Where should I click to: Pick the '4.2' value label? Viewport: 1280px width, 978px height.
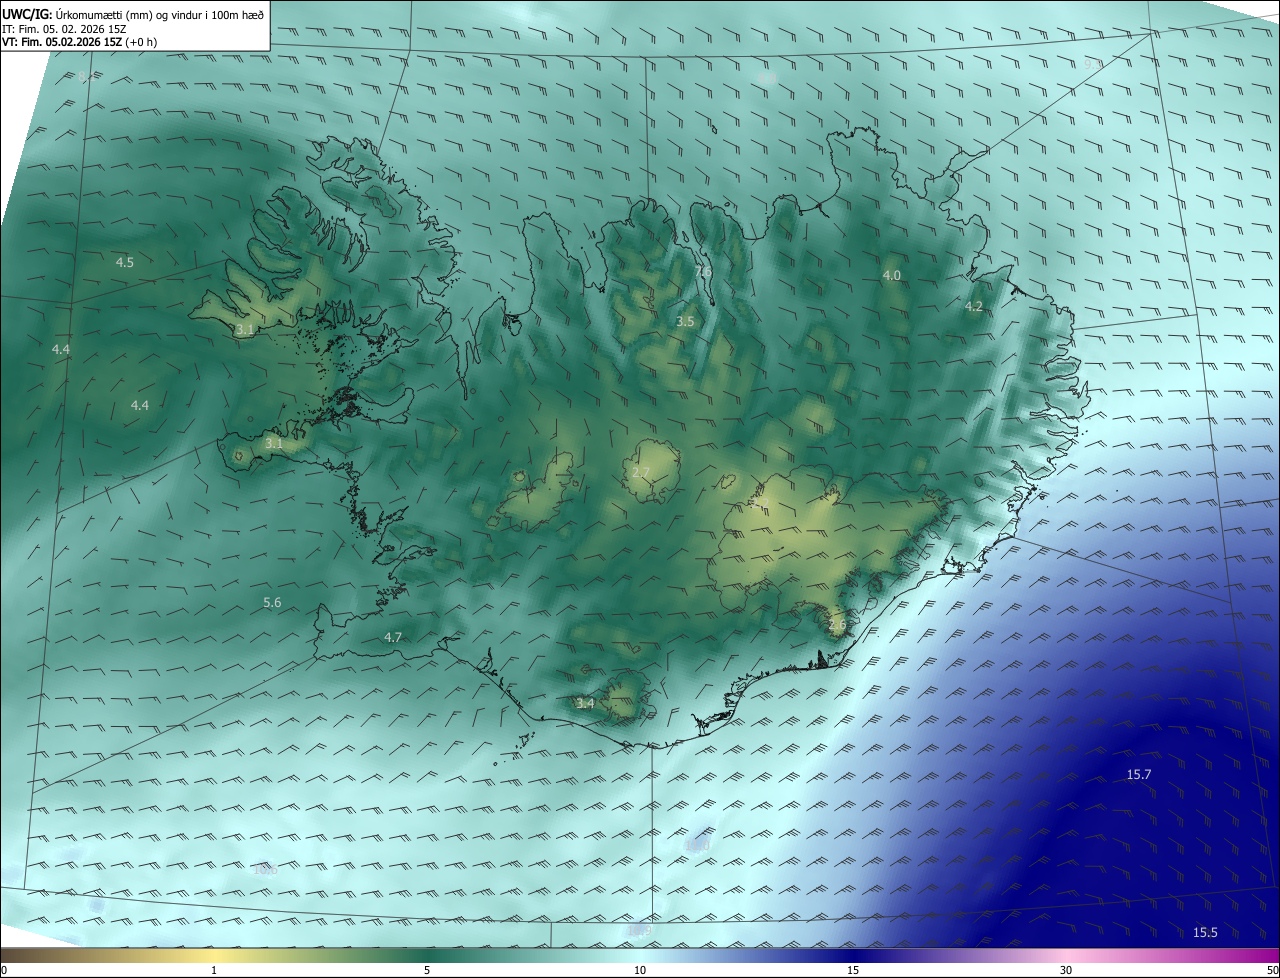click(x=974, y=307)
